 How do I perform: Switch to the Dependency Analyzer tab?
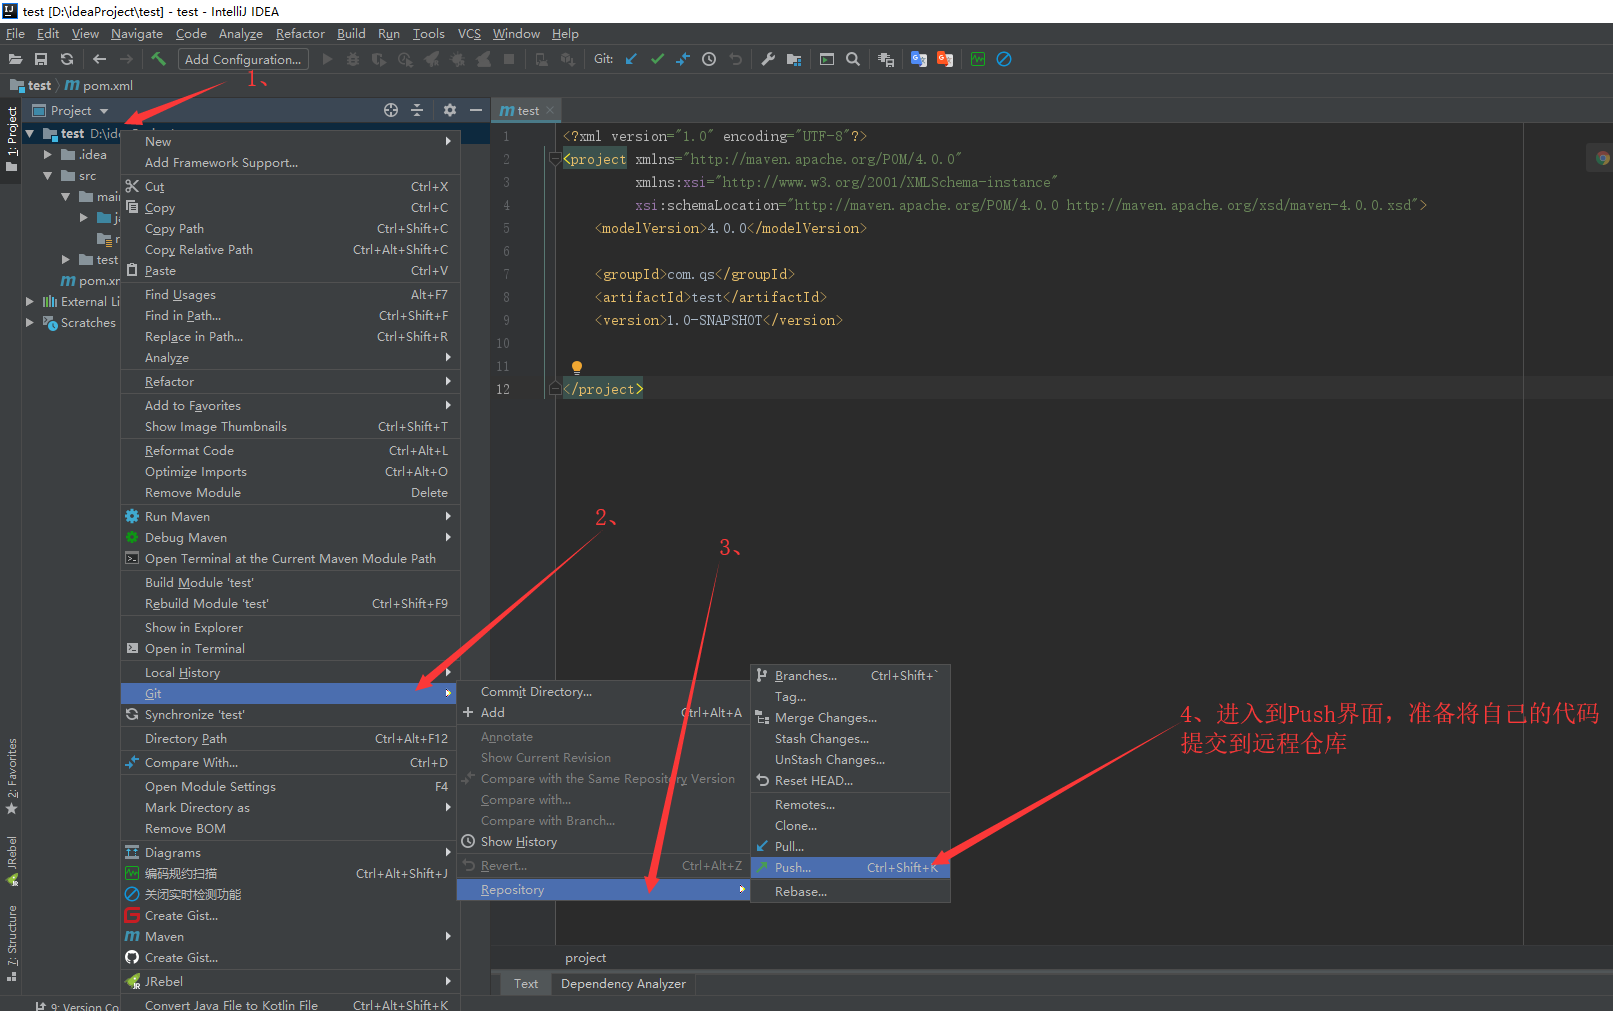623,984
